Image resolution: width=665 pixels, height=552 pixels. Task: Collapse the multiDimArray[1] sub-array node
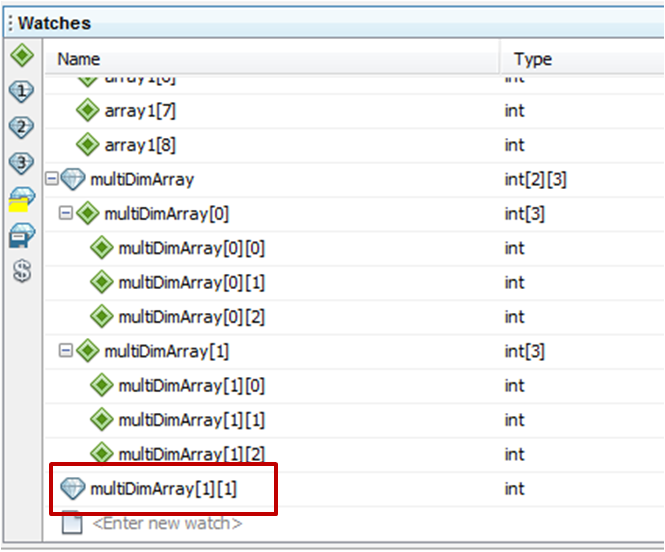click(66, 351)
